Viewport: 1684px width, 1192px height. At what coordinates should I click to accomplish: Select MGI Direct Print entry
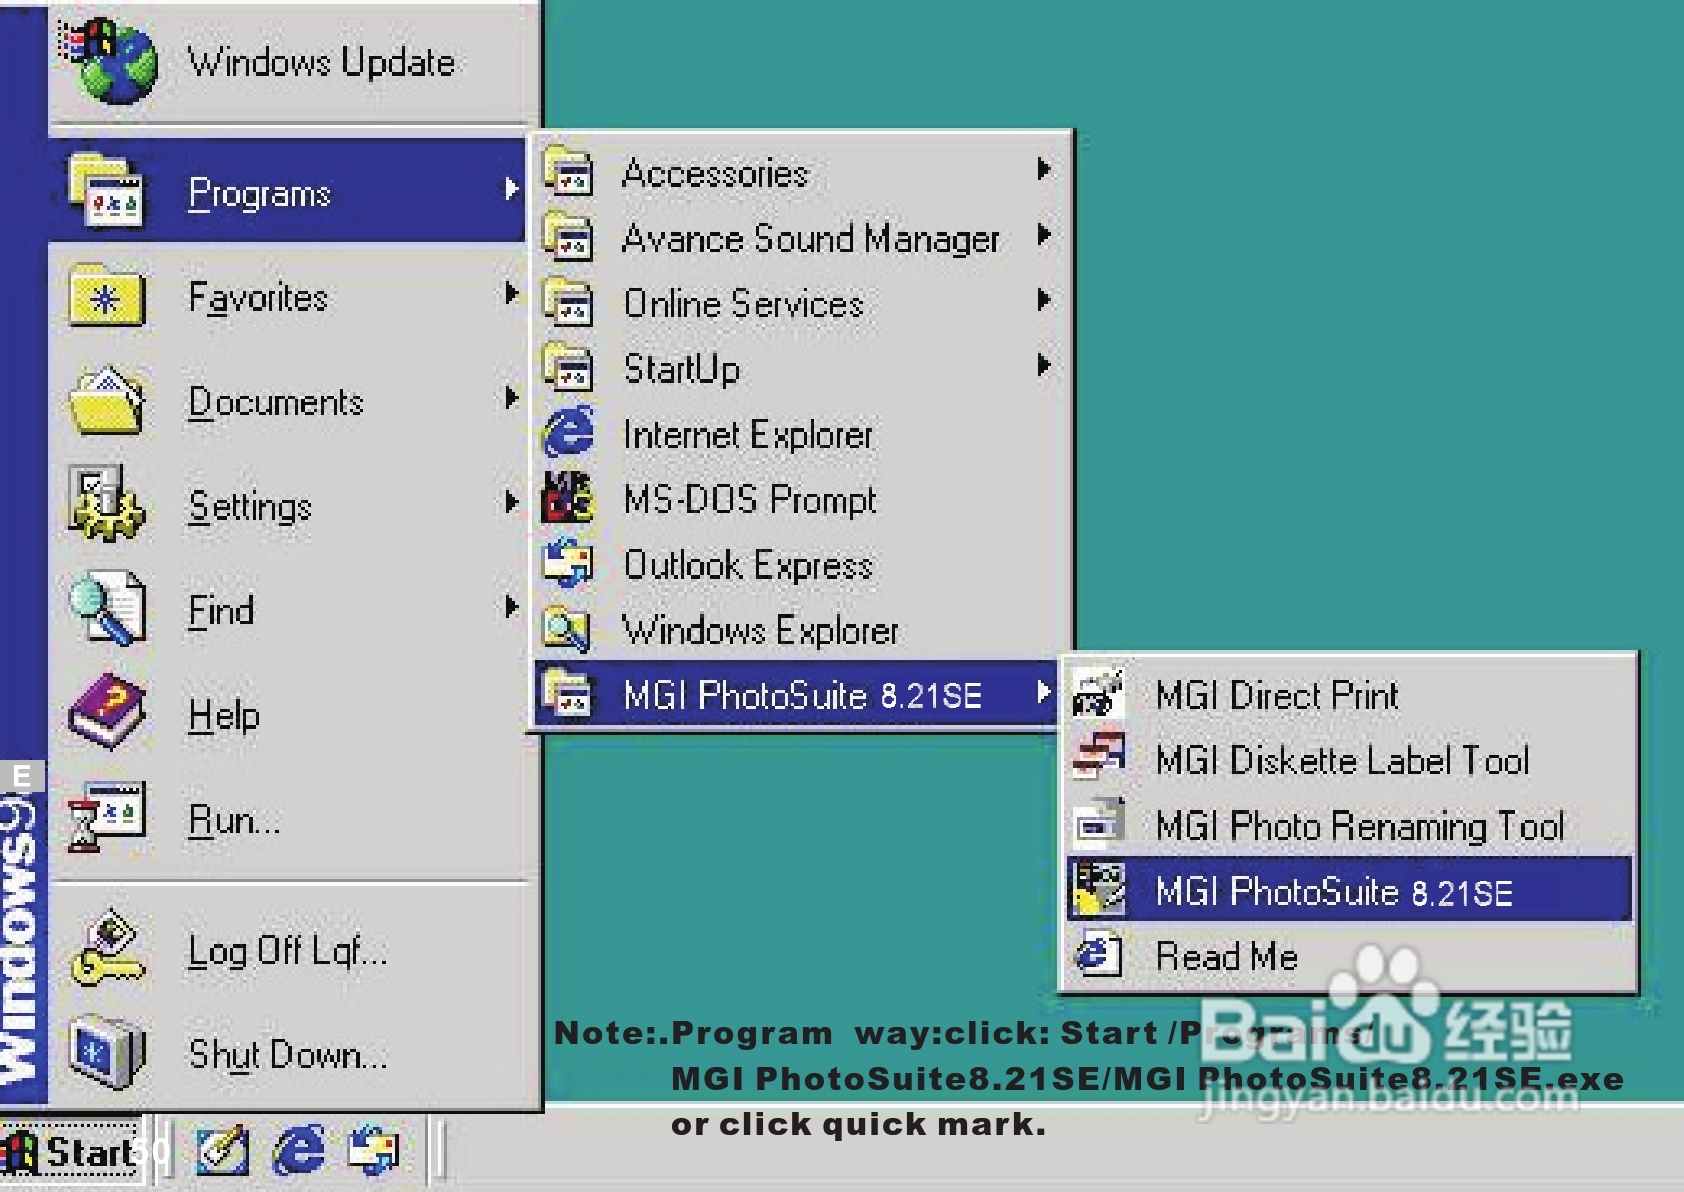(x=1349, y=694)
